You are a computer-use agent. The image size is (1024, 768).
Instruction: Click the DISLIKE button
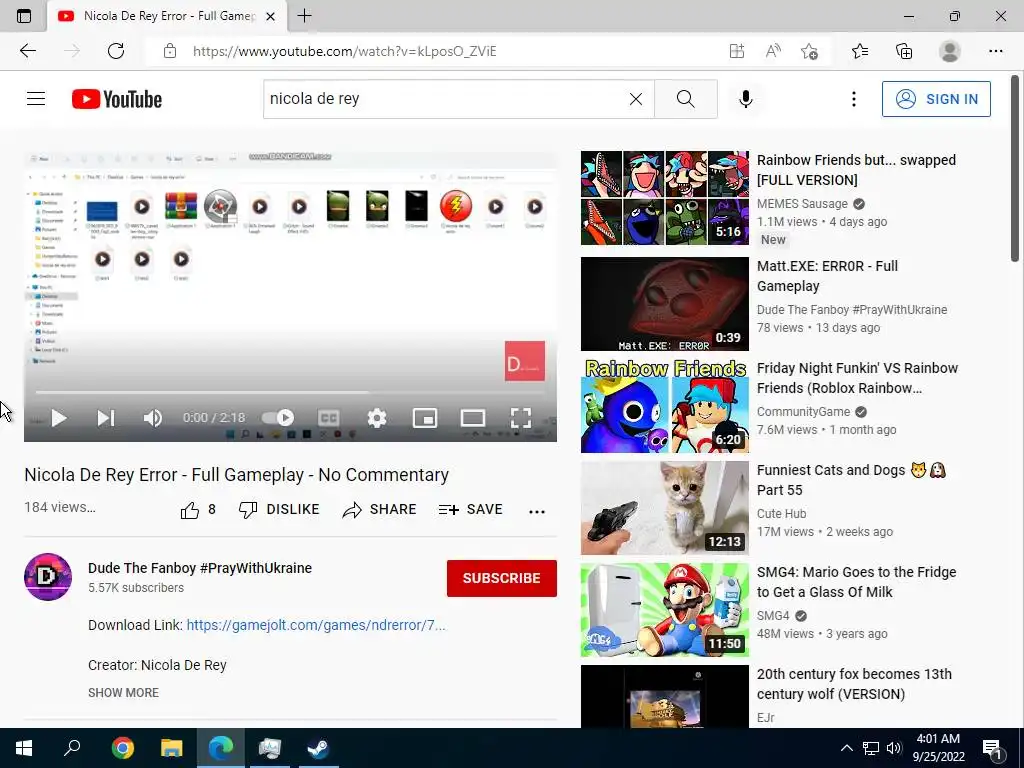[279, 510]
